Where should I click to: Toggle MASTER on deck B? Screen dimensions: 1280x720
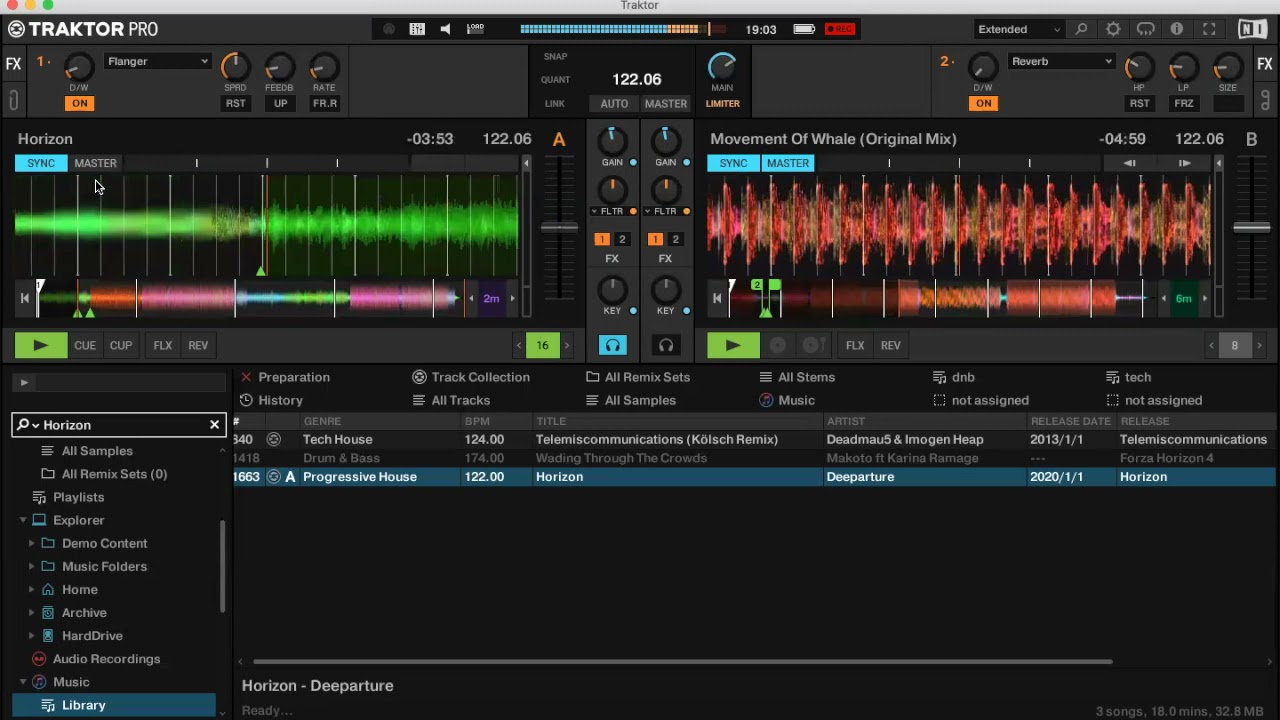tap(788, 163)
